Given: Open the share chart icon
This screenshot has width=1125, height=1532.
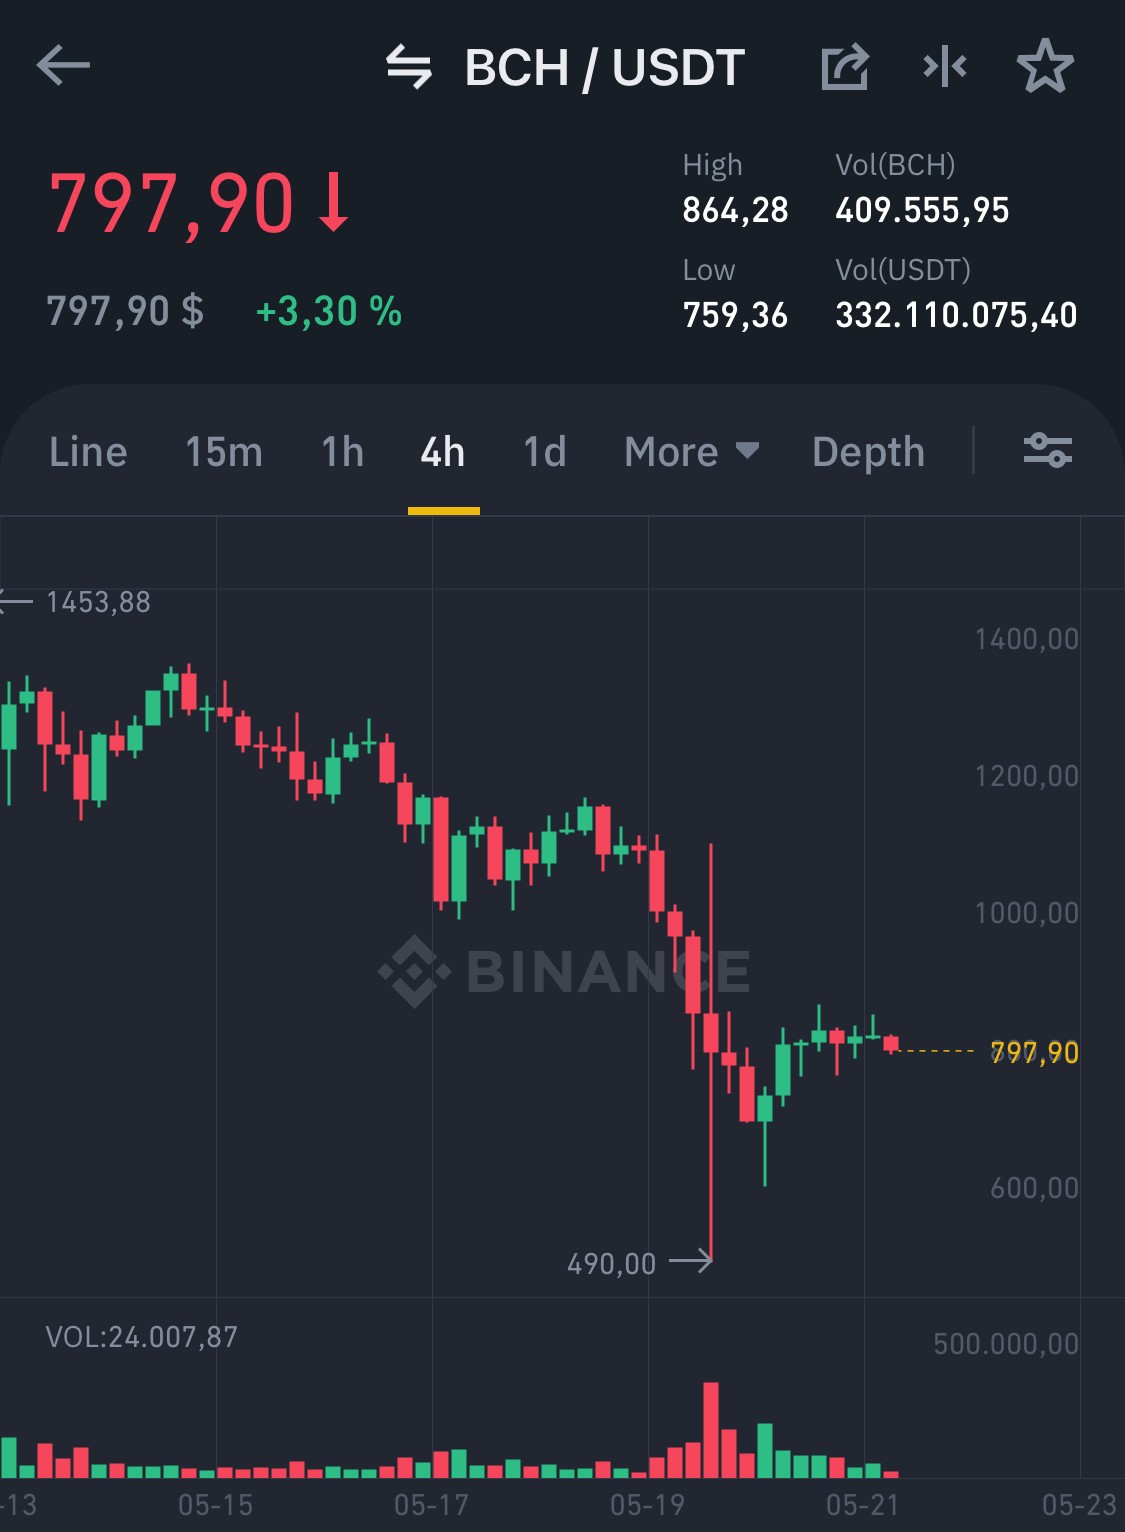Looking at the screenshot, I should 845,67.
